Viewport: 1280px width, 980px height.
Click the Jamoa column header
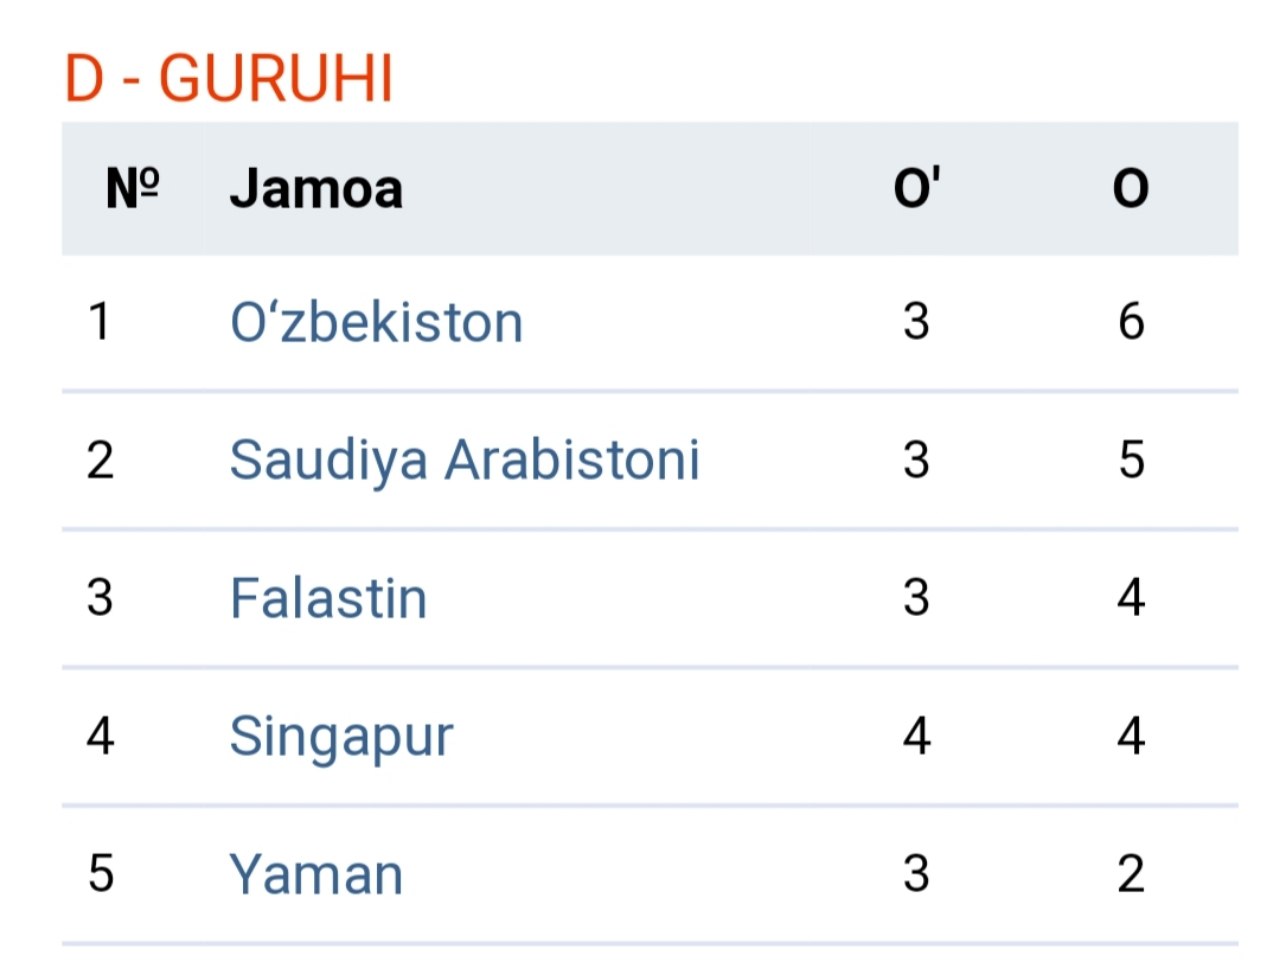coord(316,188)
